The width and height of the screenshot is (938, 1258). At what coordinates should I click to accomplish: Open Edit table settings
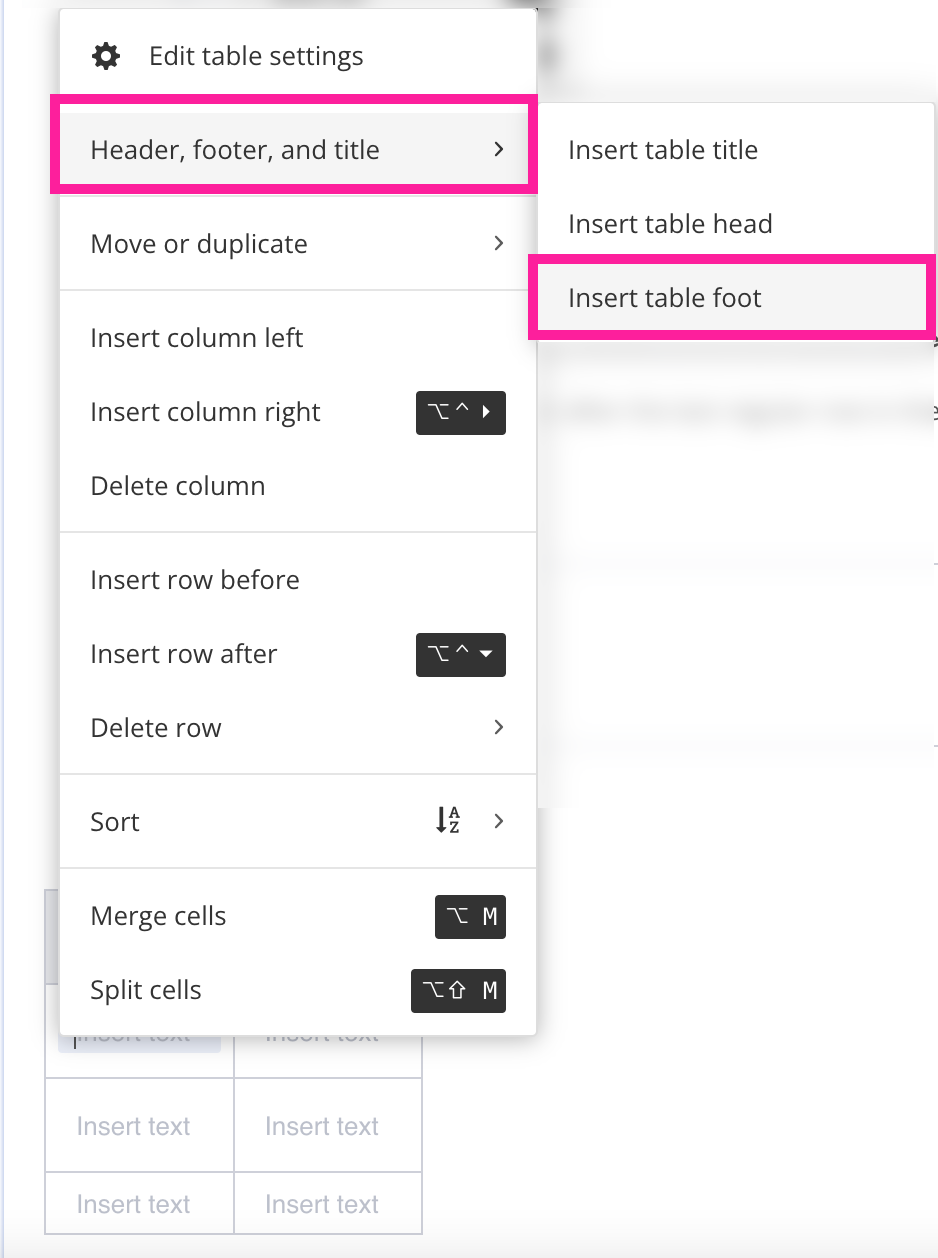pyautogui.click(x=255, y=56)
